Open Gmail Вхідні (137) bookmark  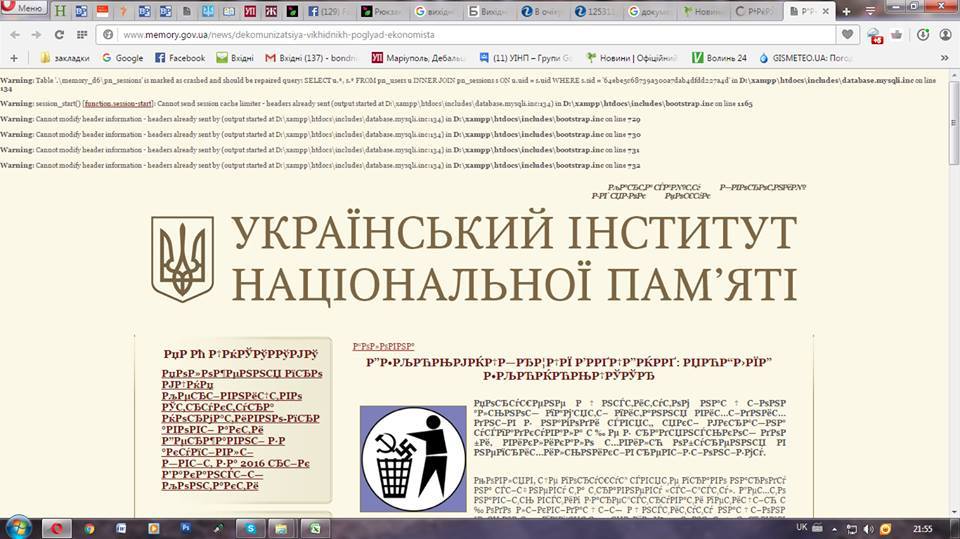(311, 58)
